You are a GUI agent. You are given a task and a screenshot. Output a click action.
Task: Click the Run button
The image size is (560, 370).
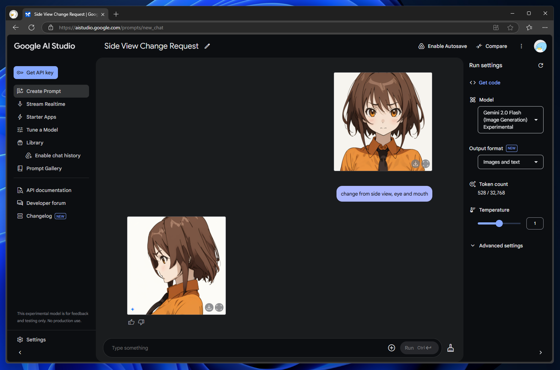coord(419,348)
